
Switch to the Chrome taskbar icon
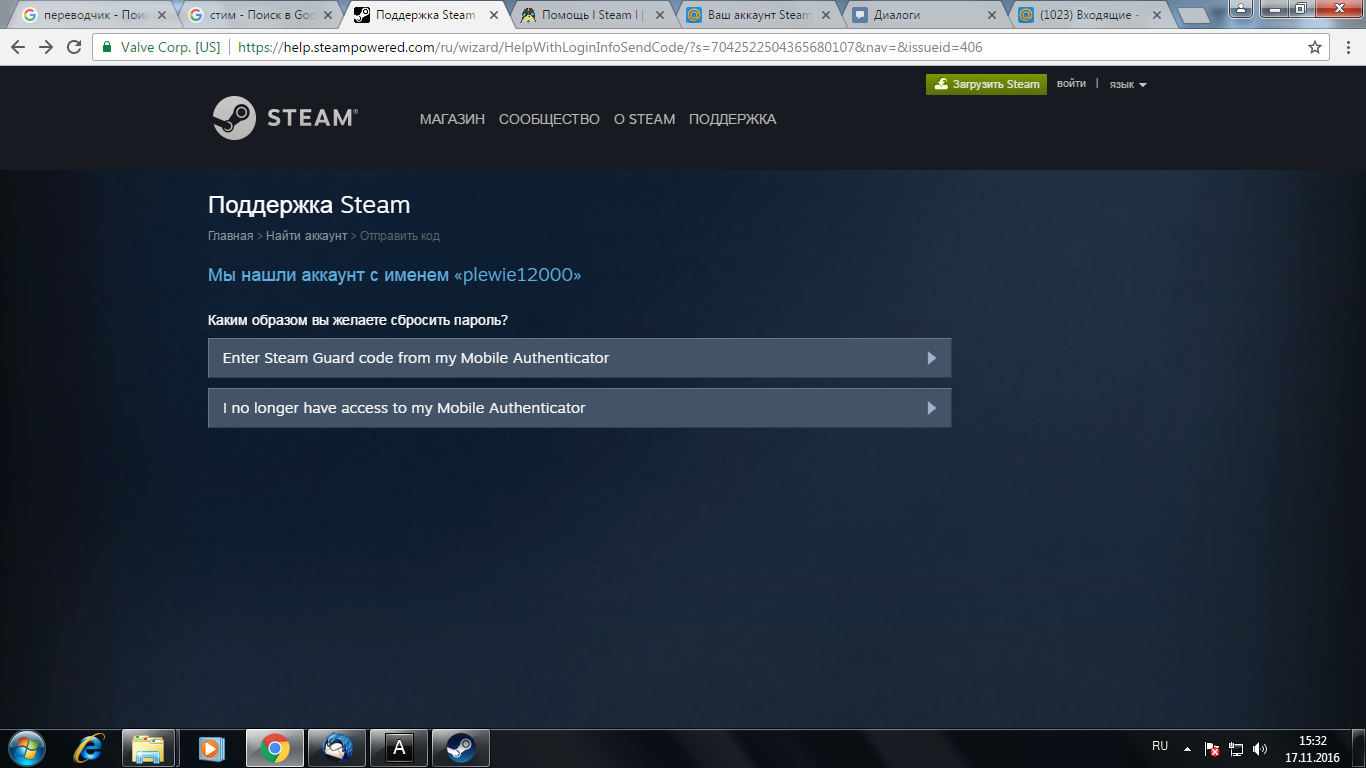click(274, 747)
